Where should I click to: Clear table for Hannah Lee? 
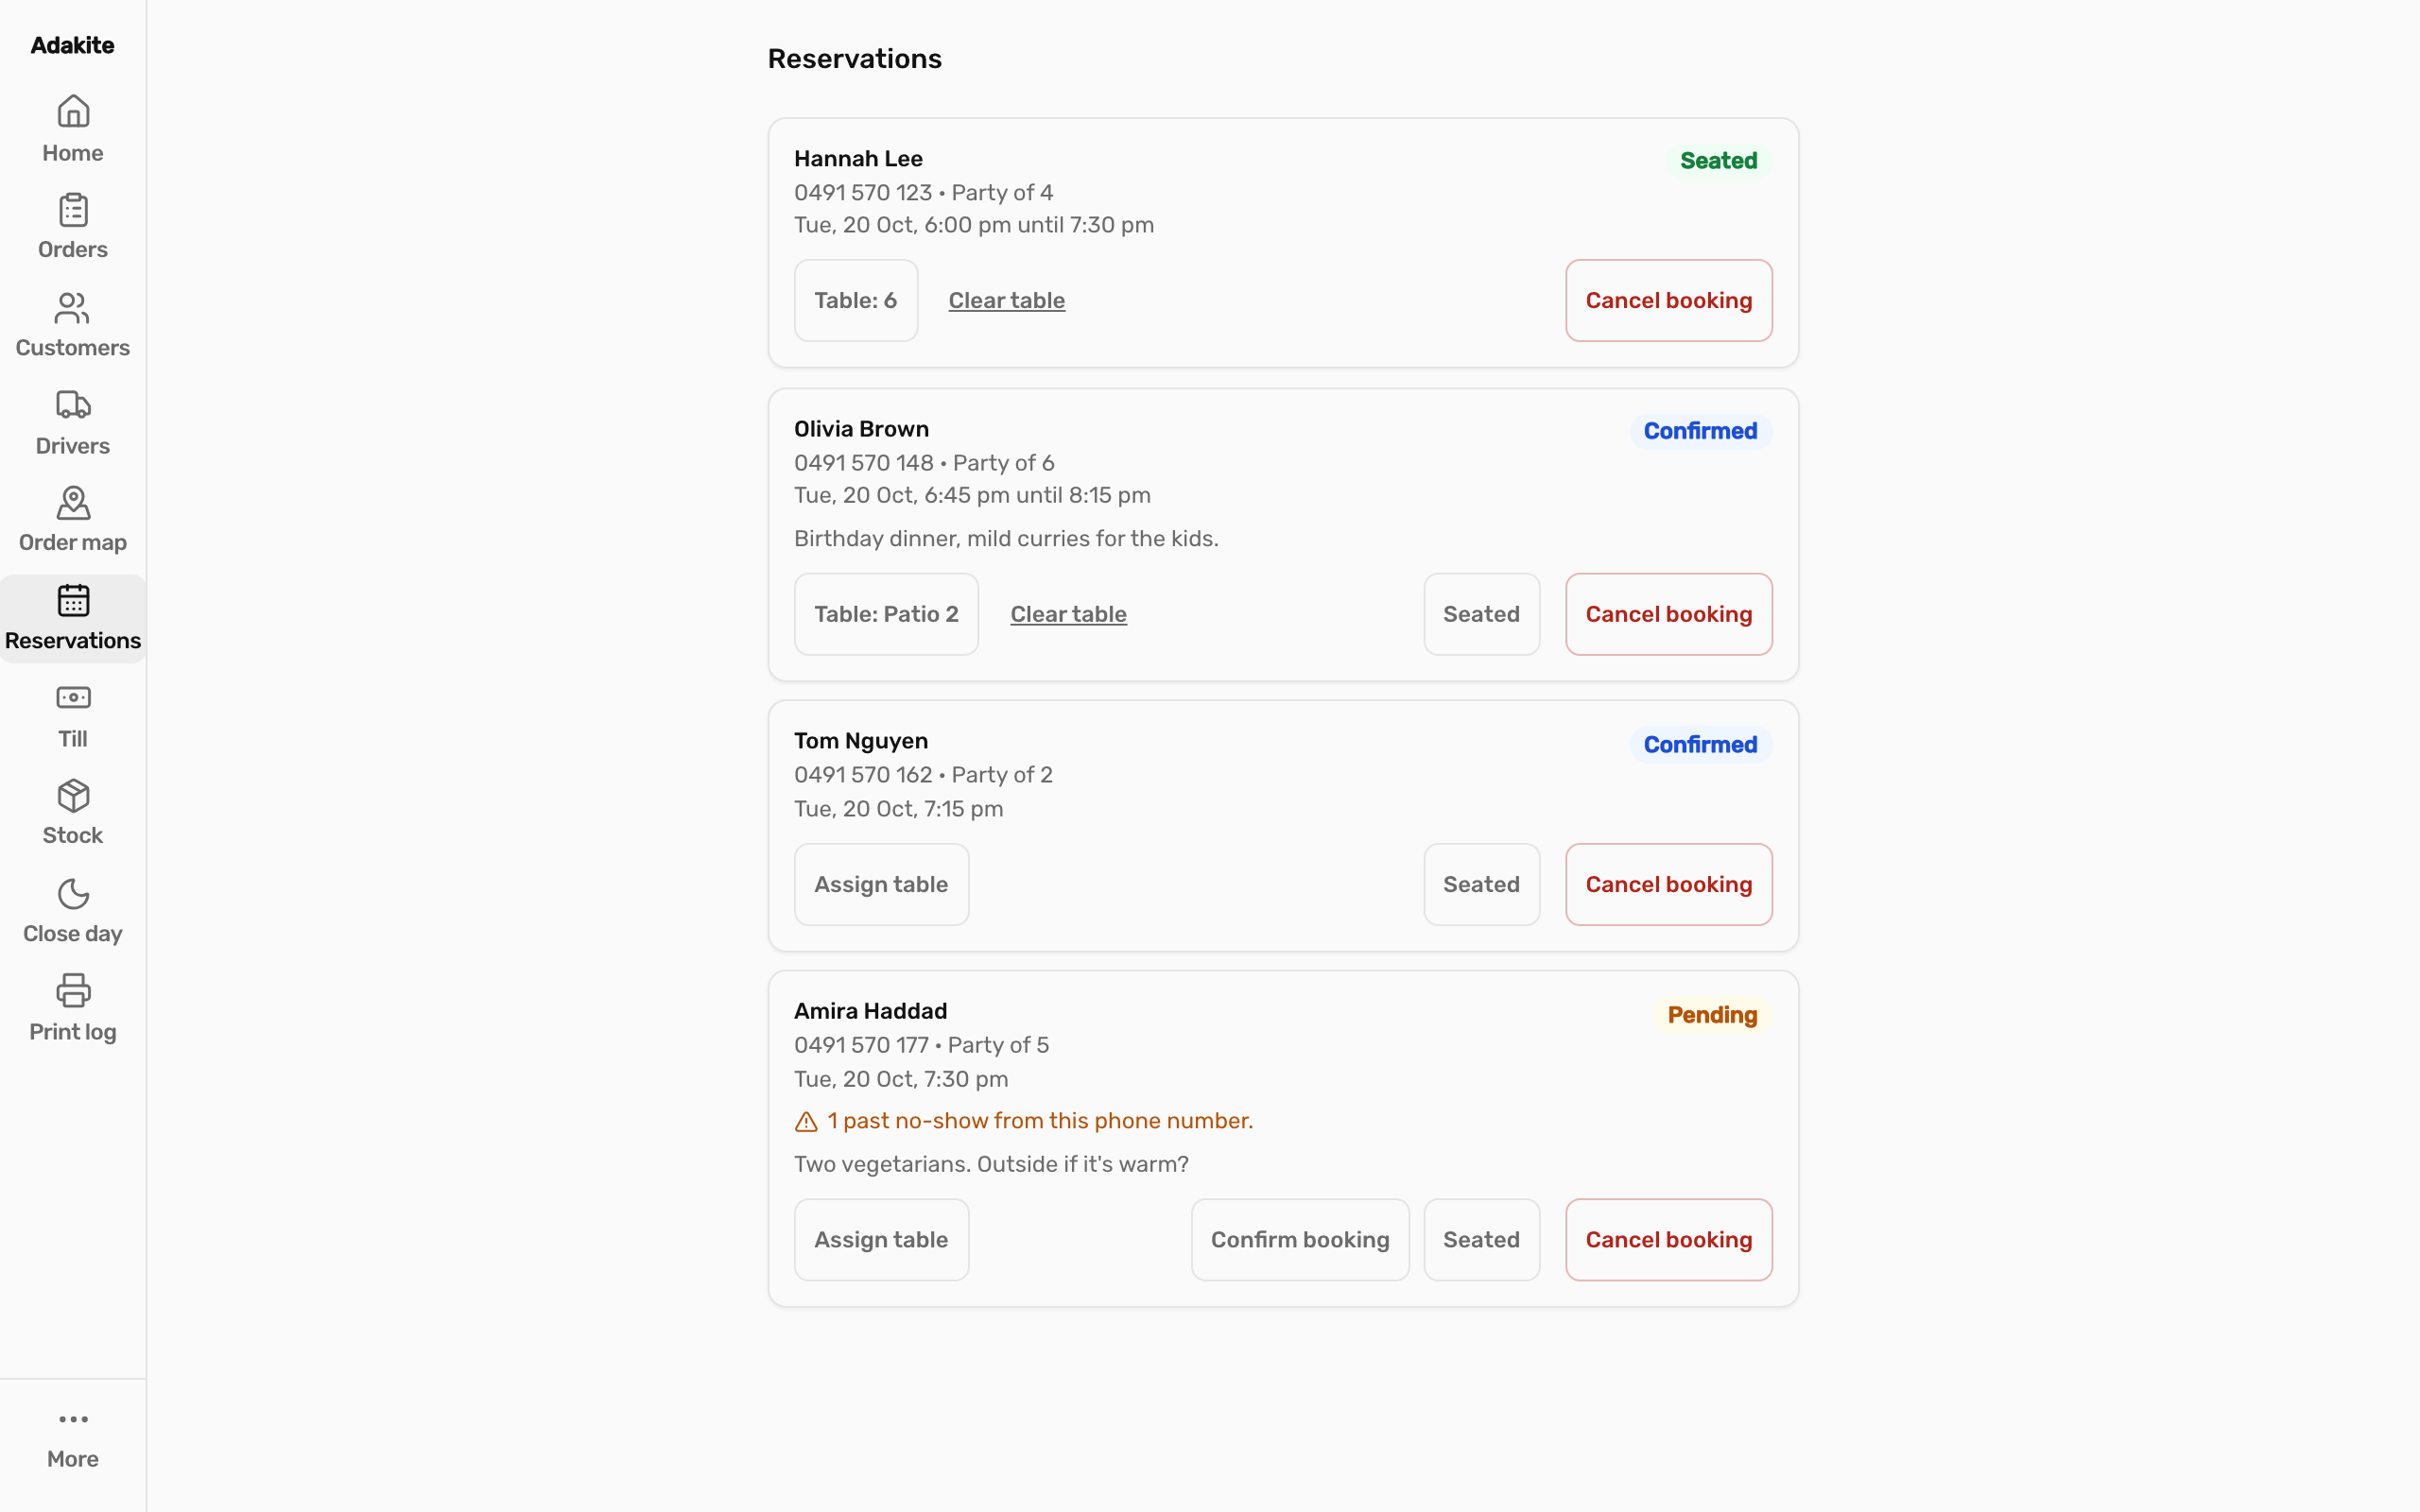(x=1006, y=301)
